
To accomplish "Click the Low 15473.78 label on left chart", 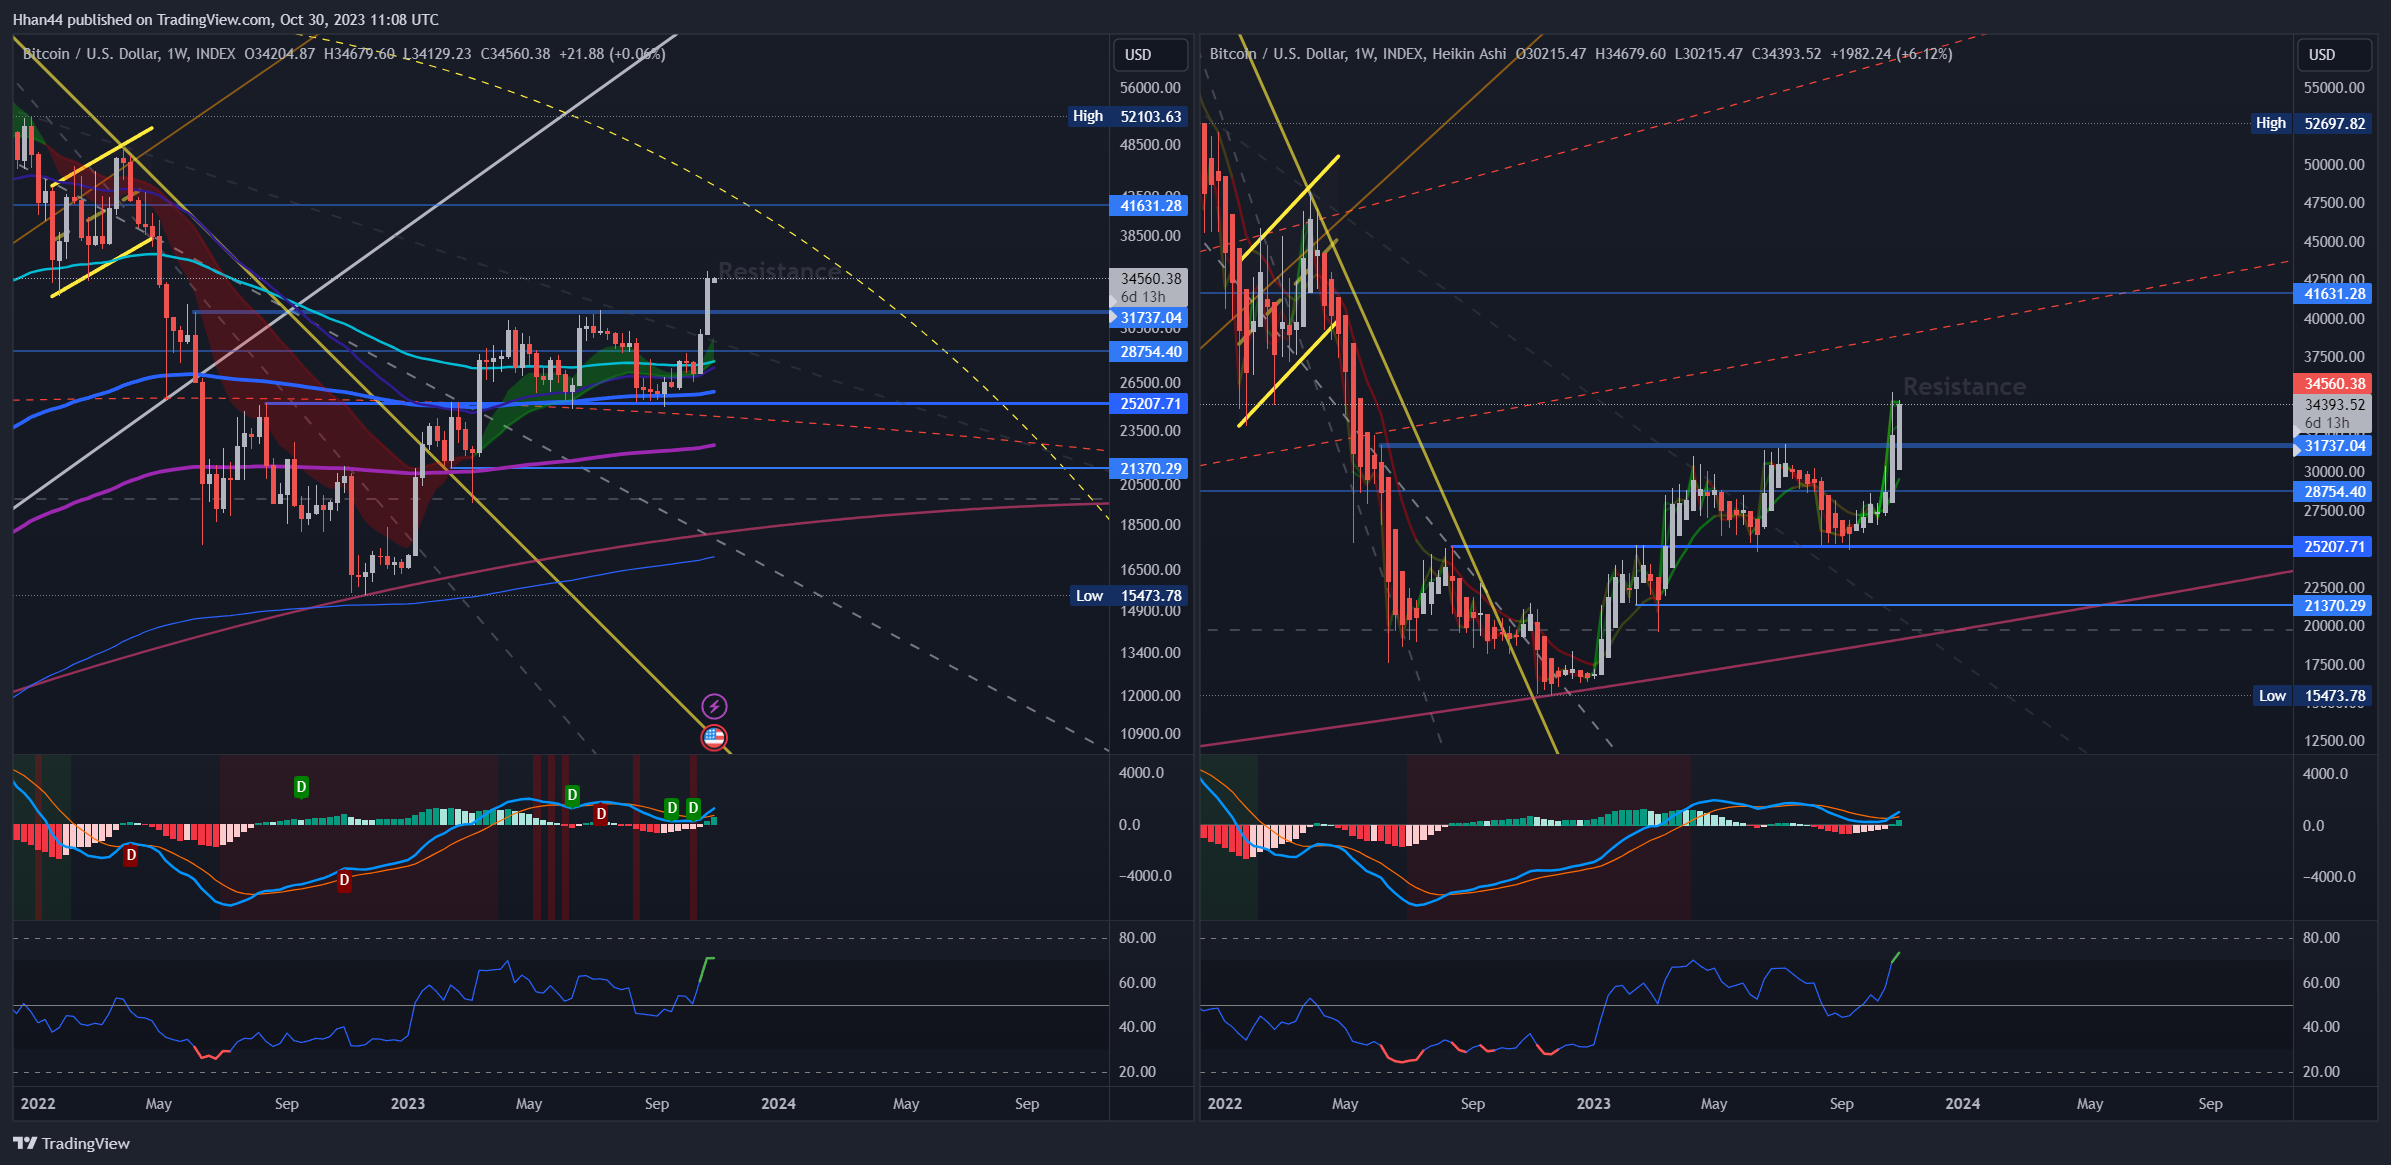I will point(1128,596).
